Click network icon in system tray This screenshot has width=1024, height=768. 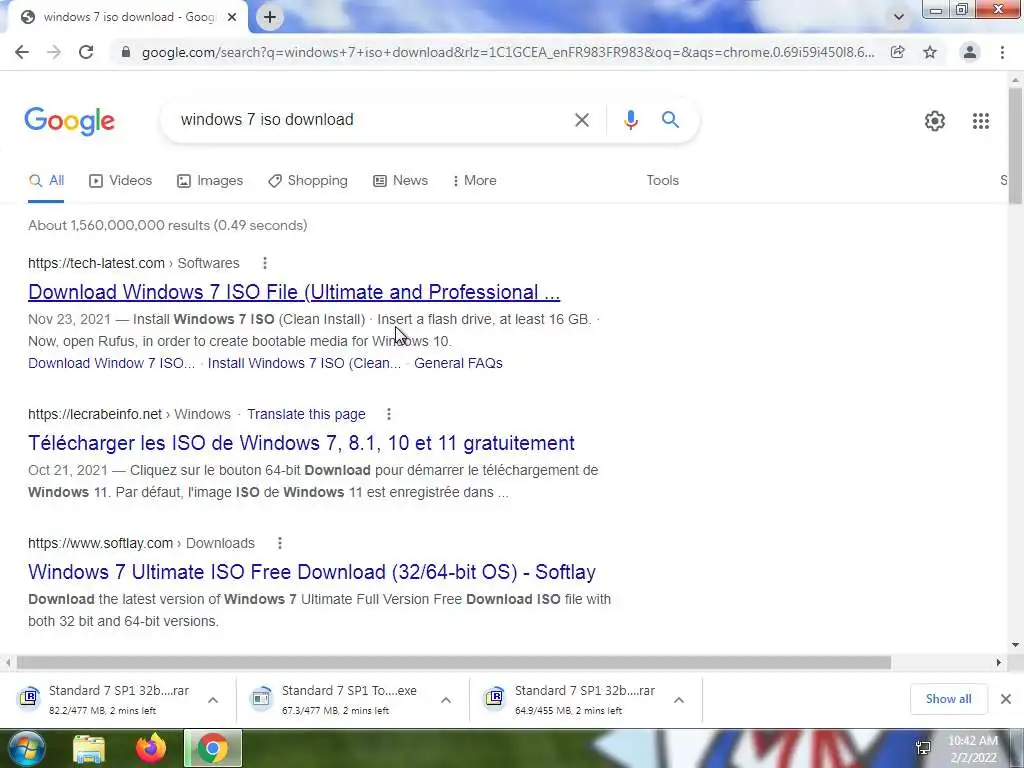[x=923, y=748]
